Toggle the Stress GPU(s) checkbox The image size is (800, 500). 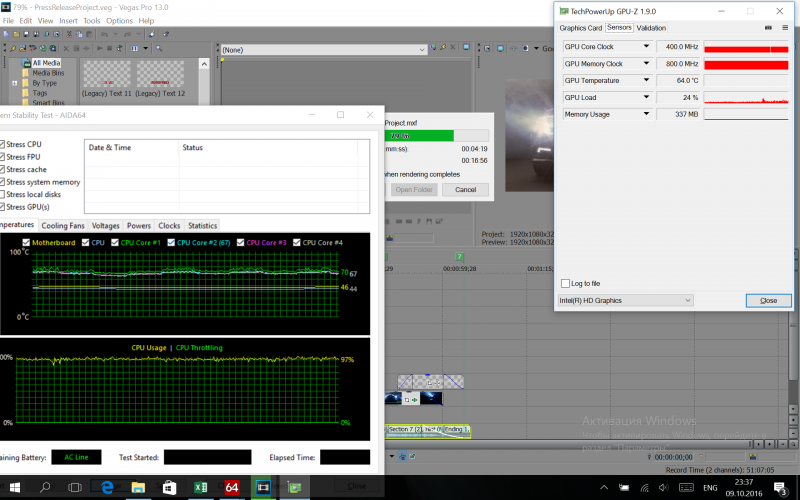click(3, 207)
